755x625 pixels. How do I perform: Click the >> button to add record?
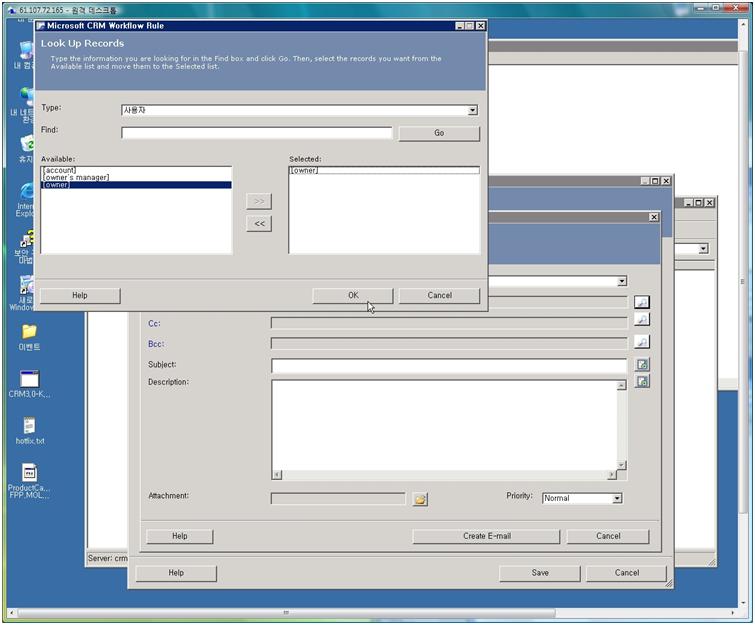pos(259,201)
